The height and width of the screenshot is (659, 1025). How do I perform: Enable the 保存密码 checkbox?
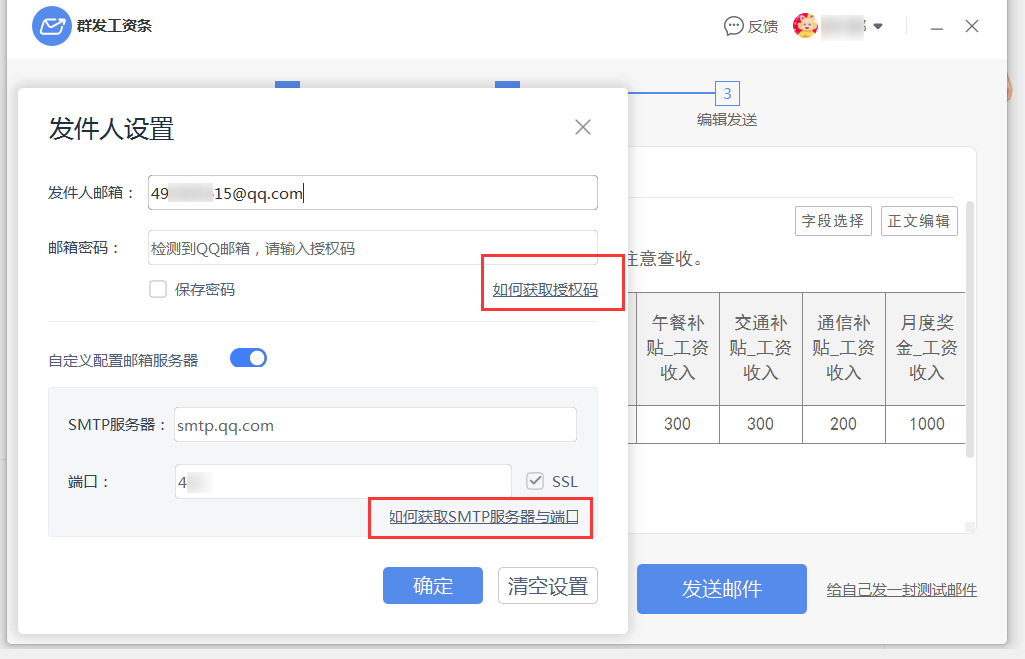pos(158,290)
